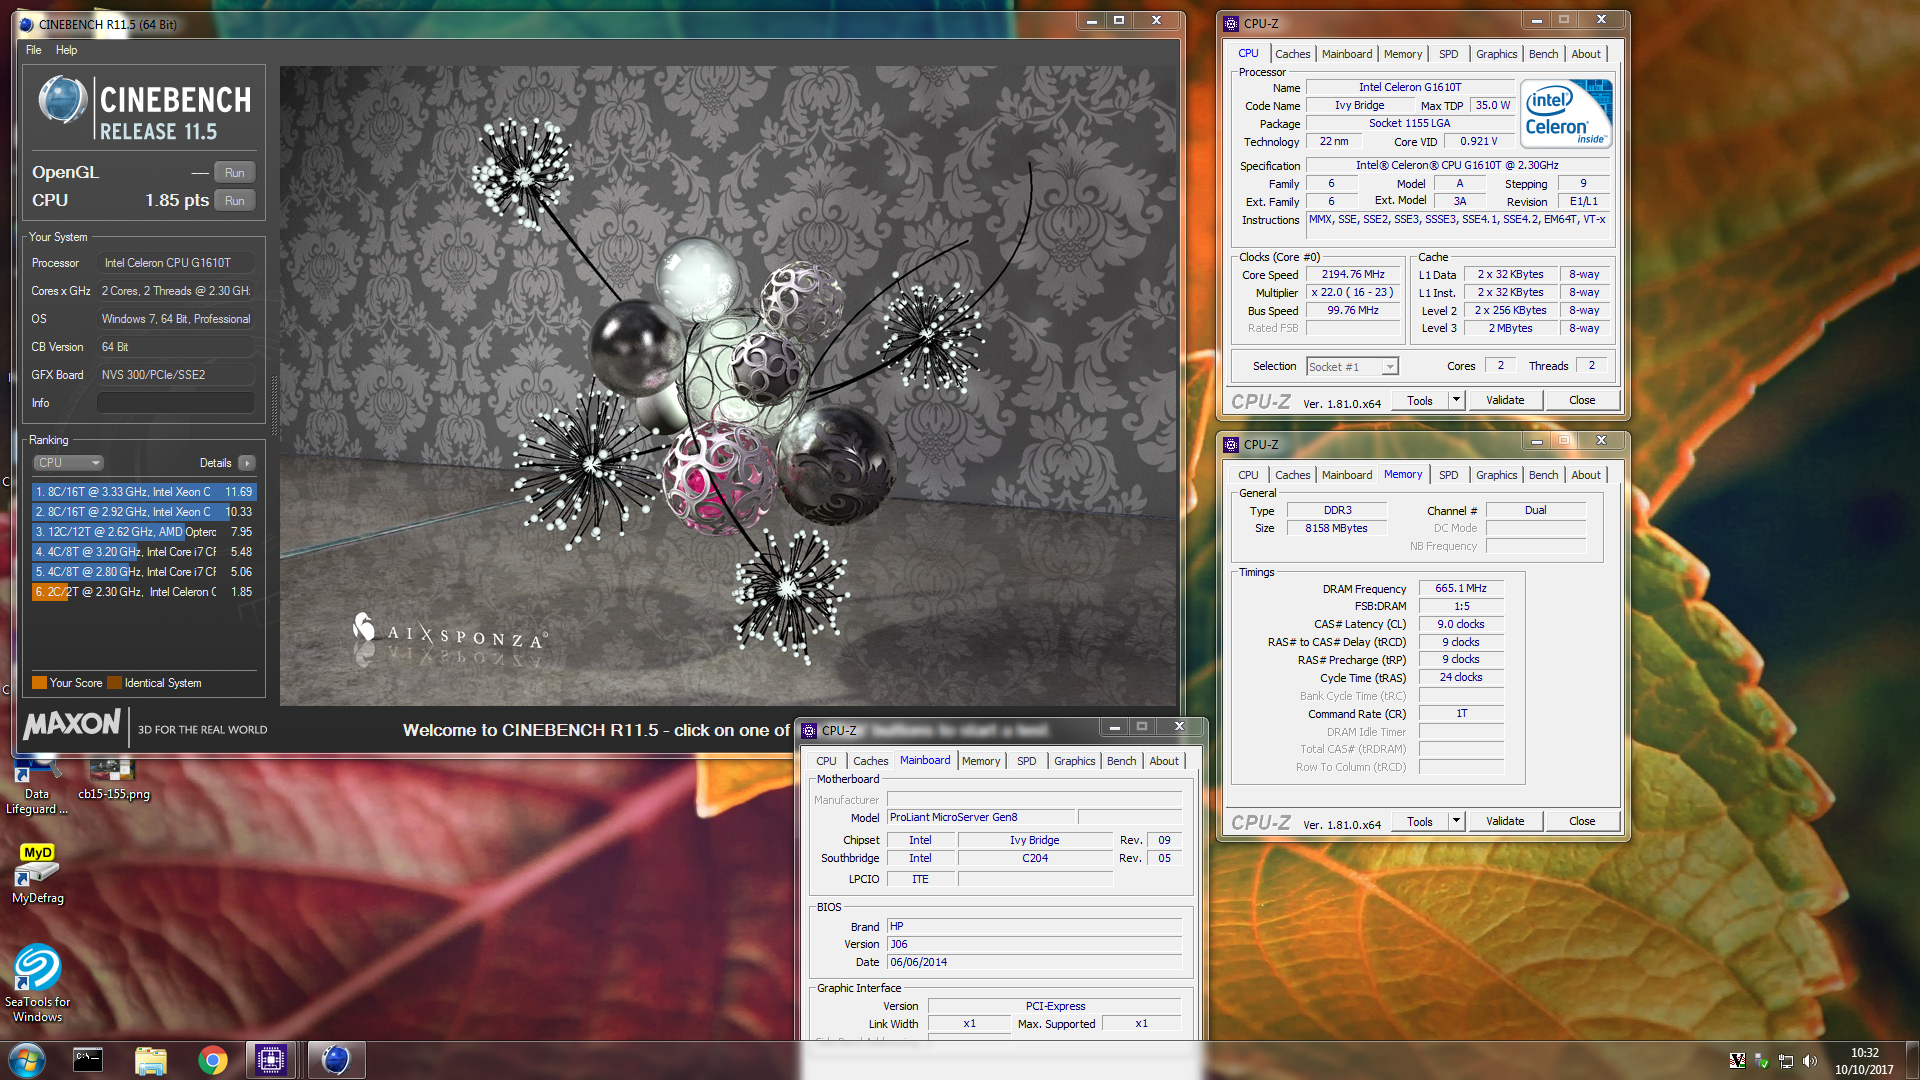Switch to CPU tab in Memory CPU-Z window
The width and height of the screenshot is (1920, 1080).
tap(1248, 475)
